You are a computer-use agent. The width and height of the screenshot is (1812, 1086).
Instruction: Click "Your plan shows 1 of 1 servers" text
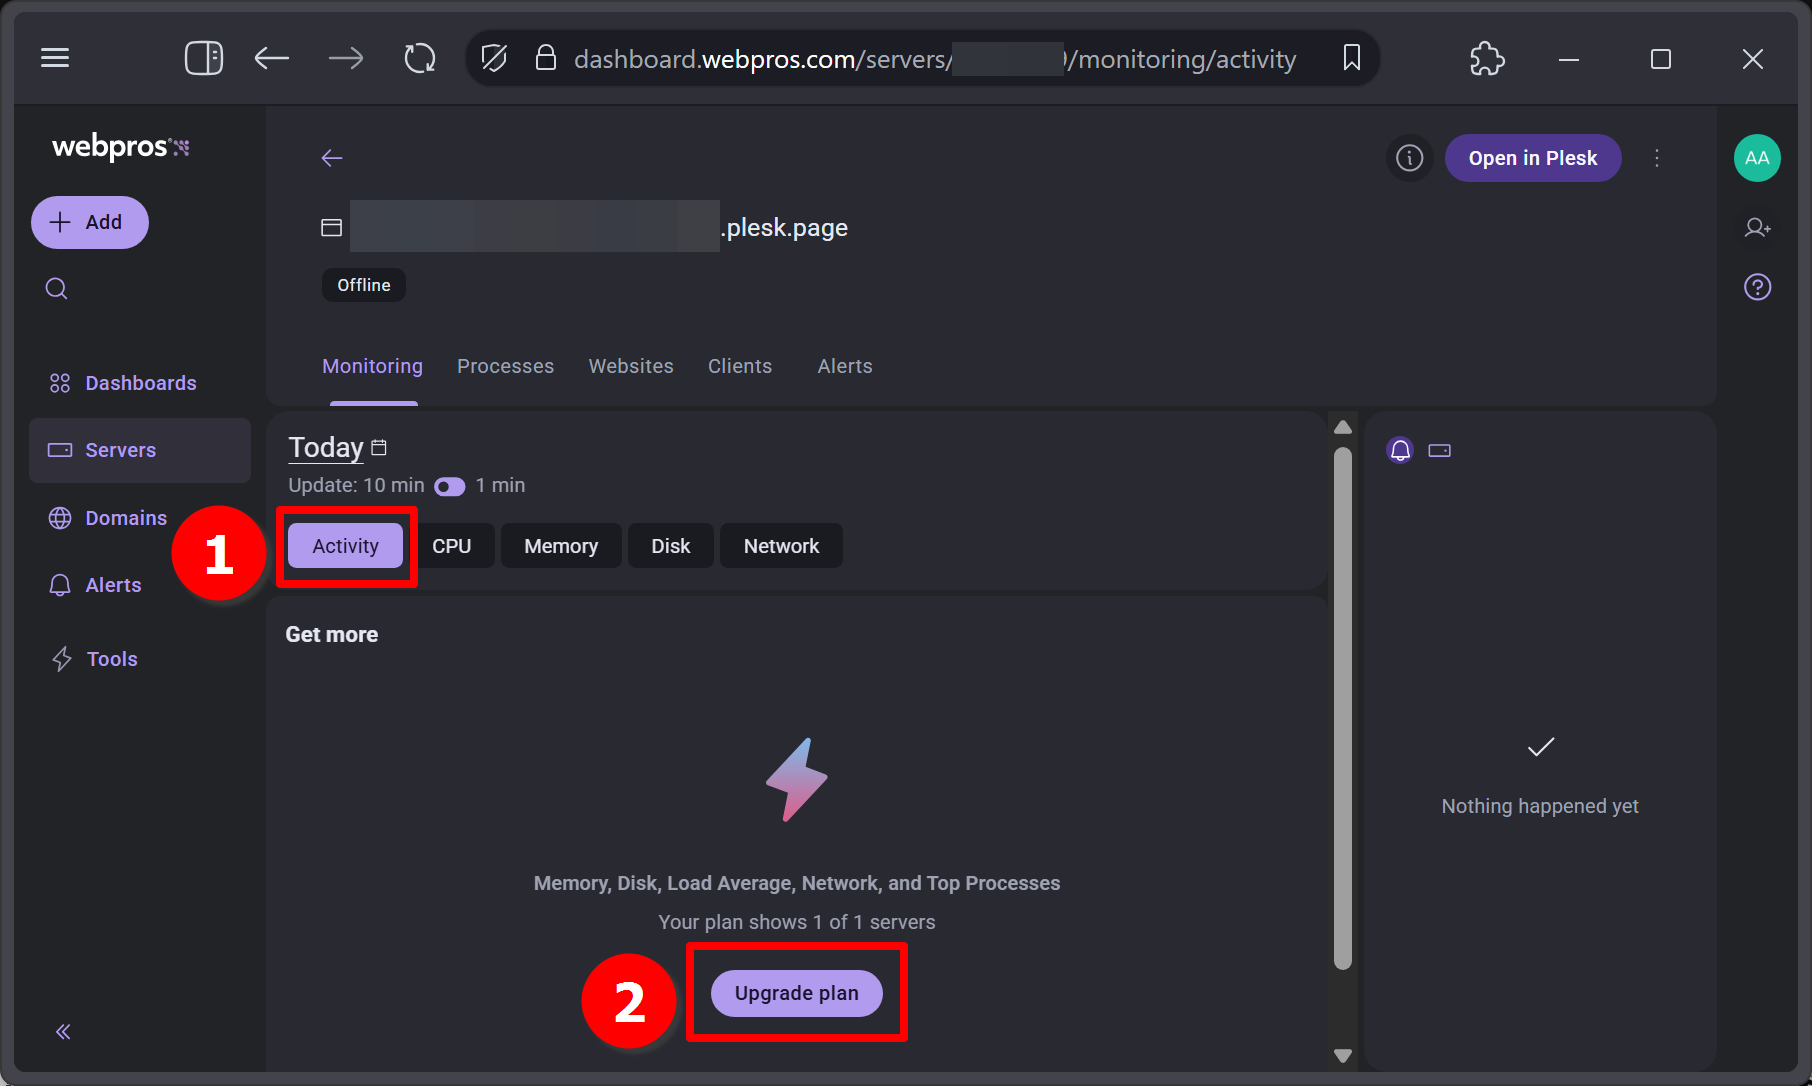pyautogui.click(x=797, y=922)
